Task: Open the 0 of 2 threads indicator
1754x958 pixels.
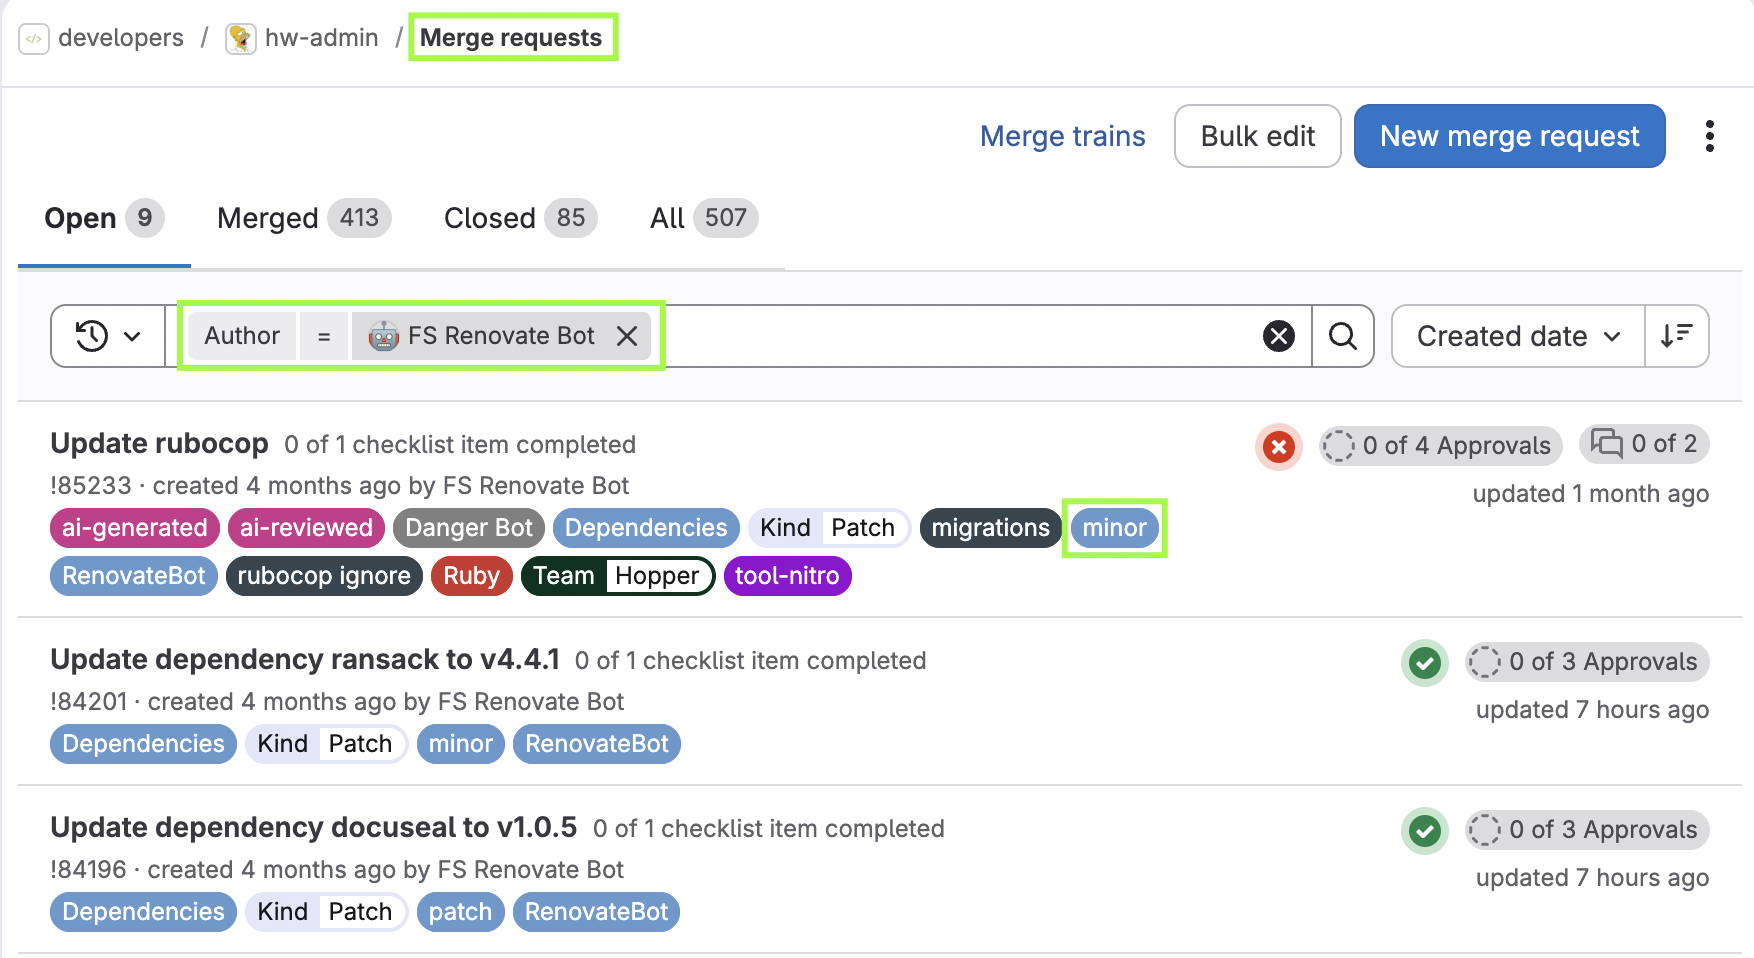Action: point(1644,444)
